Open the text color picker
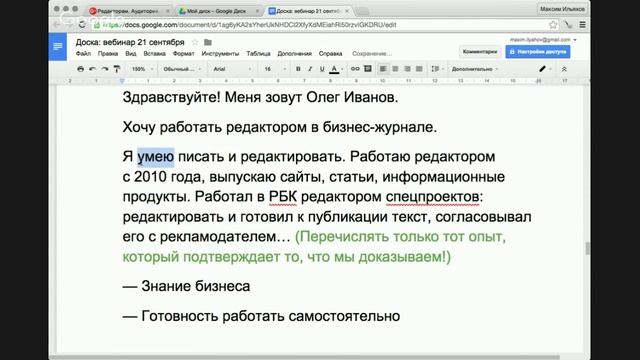Viewport: 640px width, 360px height. (x=334, y=69)
